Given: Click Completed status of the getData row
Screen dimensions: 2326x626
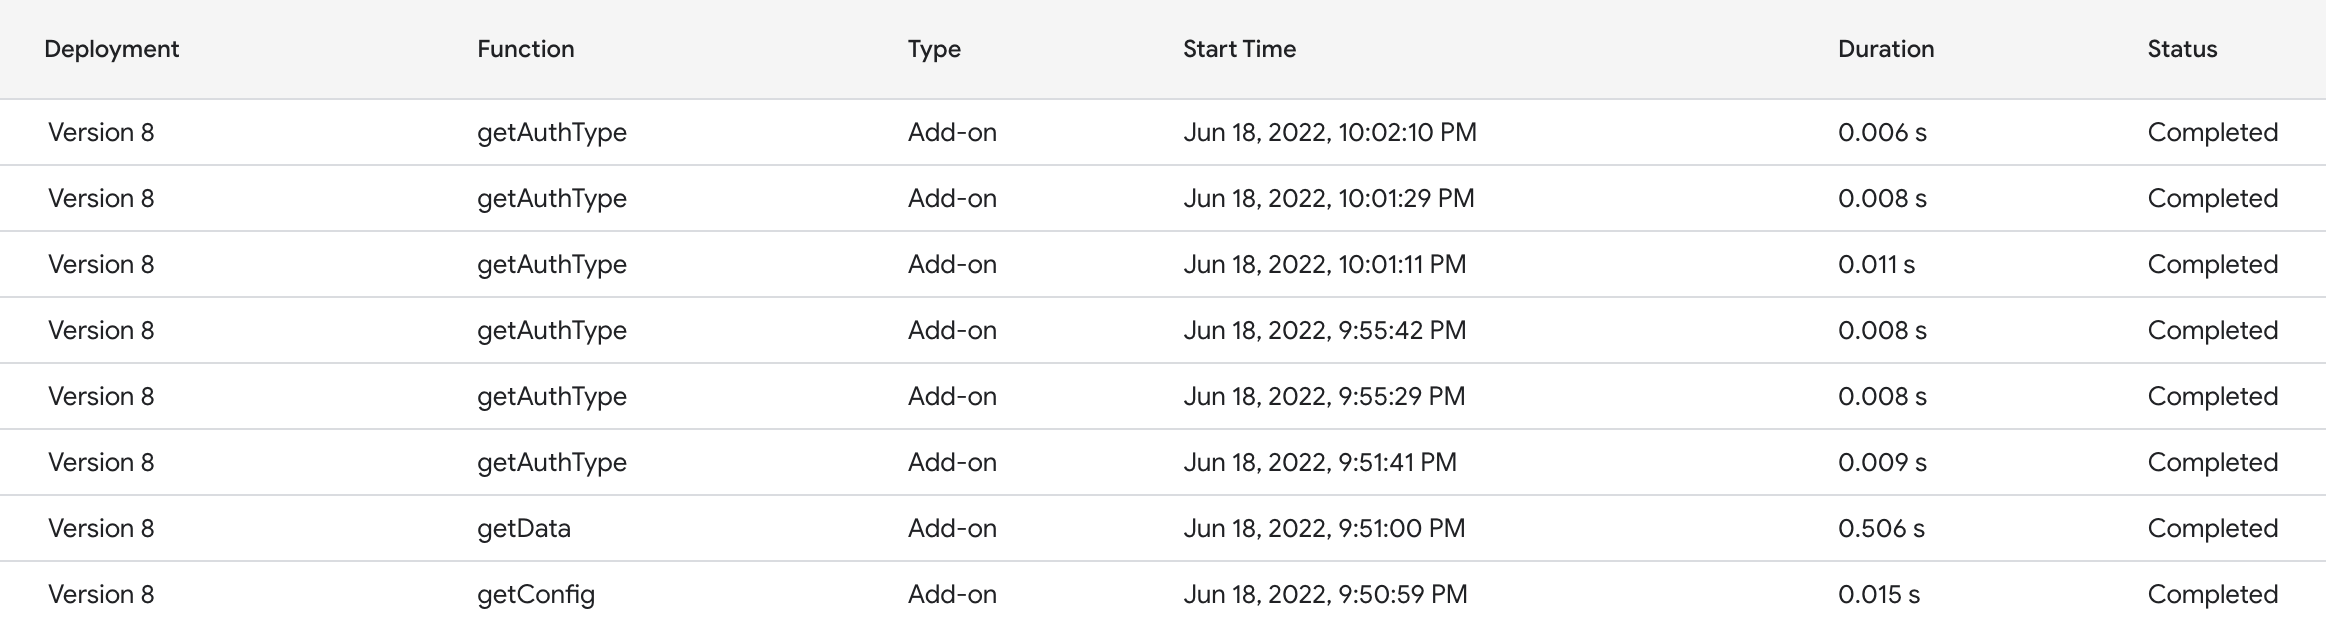Looking at the screenshot, I should 2212,528.
